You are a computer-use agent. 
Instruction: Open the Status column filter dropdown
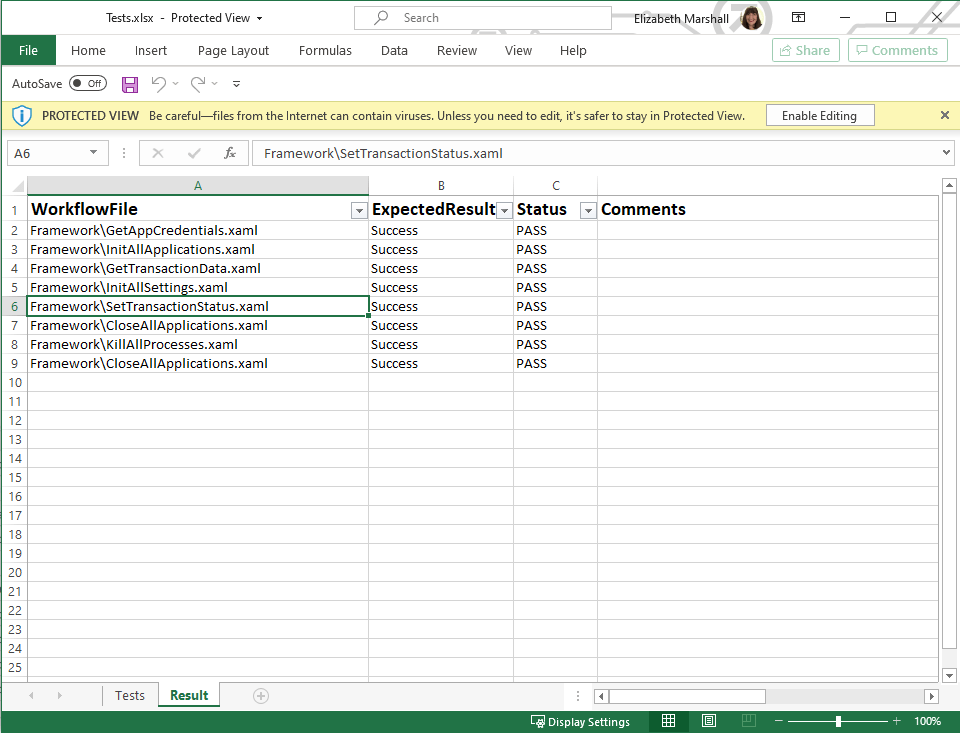588,210
